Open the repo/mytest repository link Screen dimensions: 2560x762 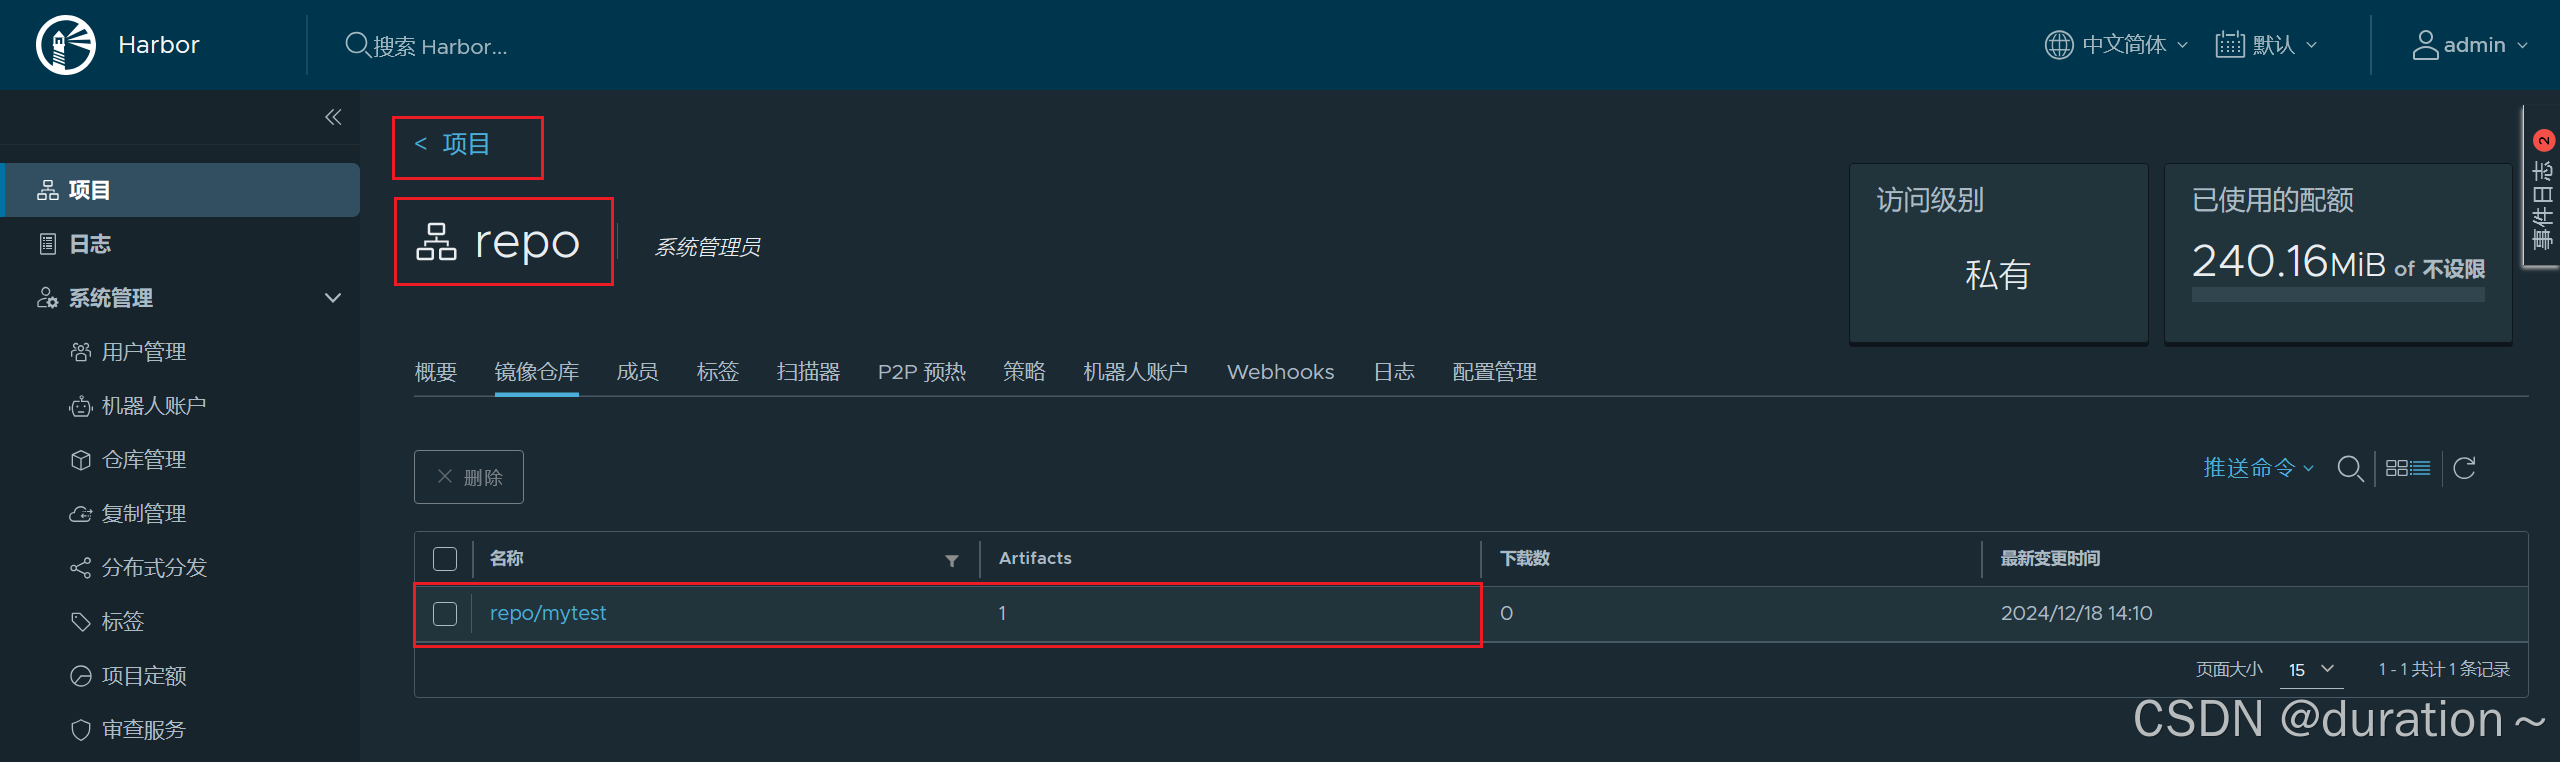[548, 613]
